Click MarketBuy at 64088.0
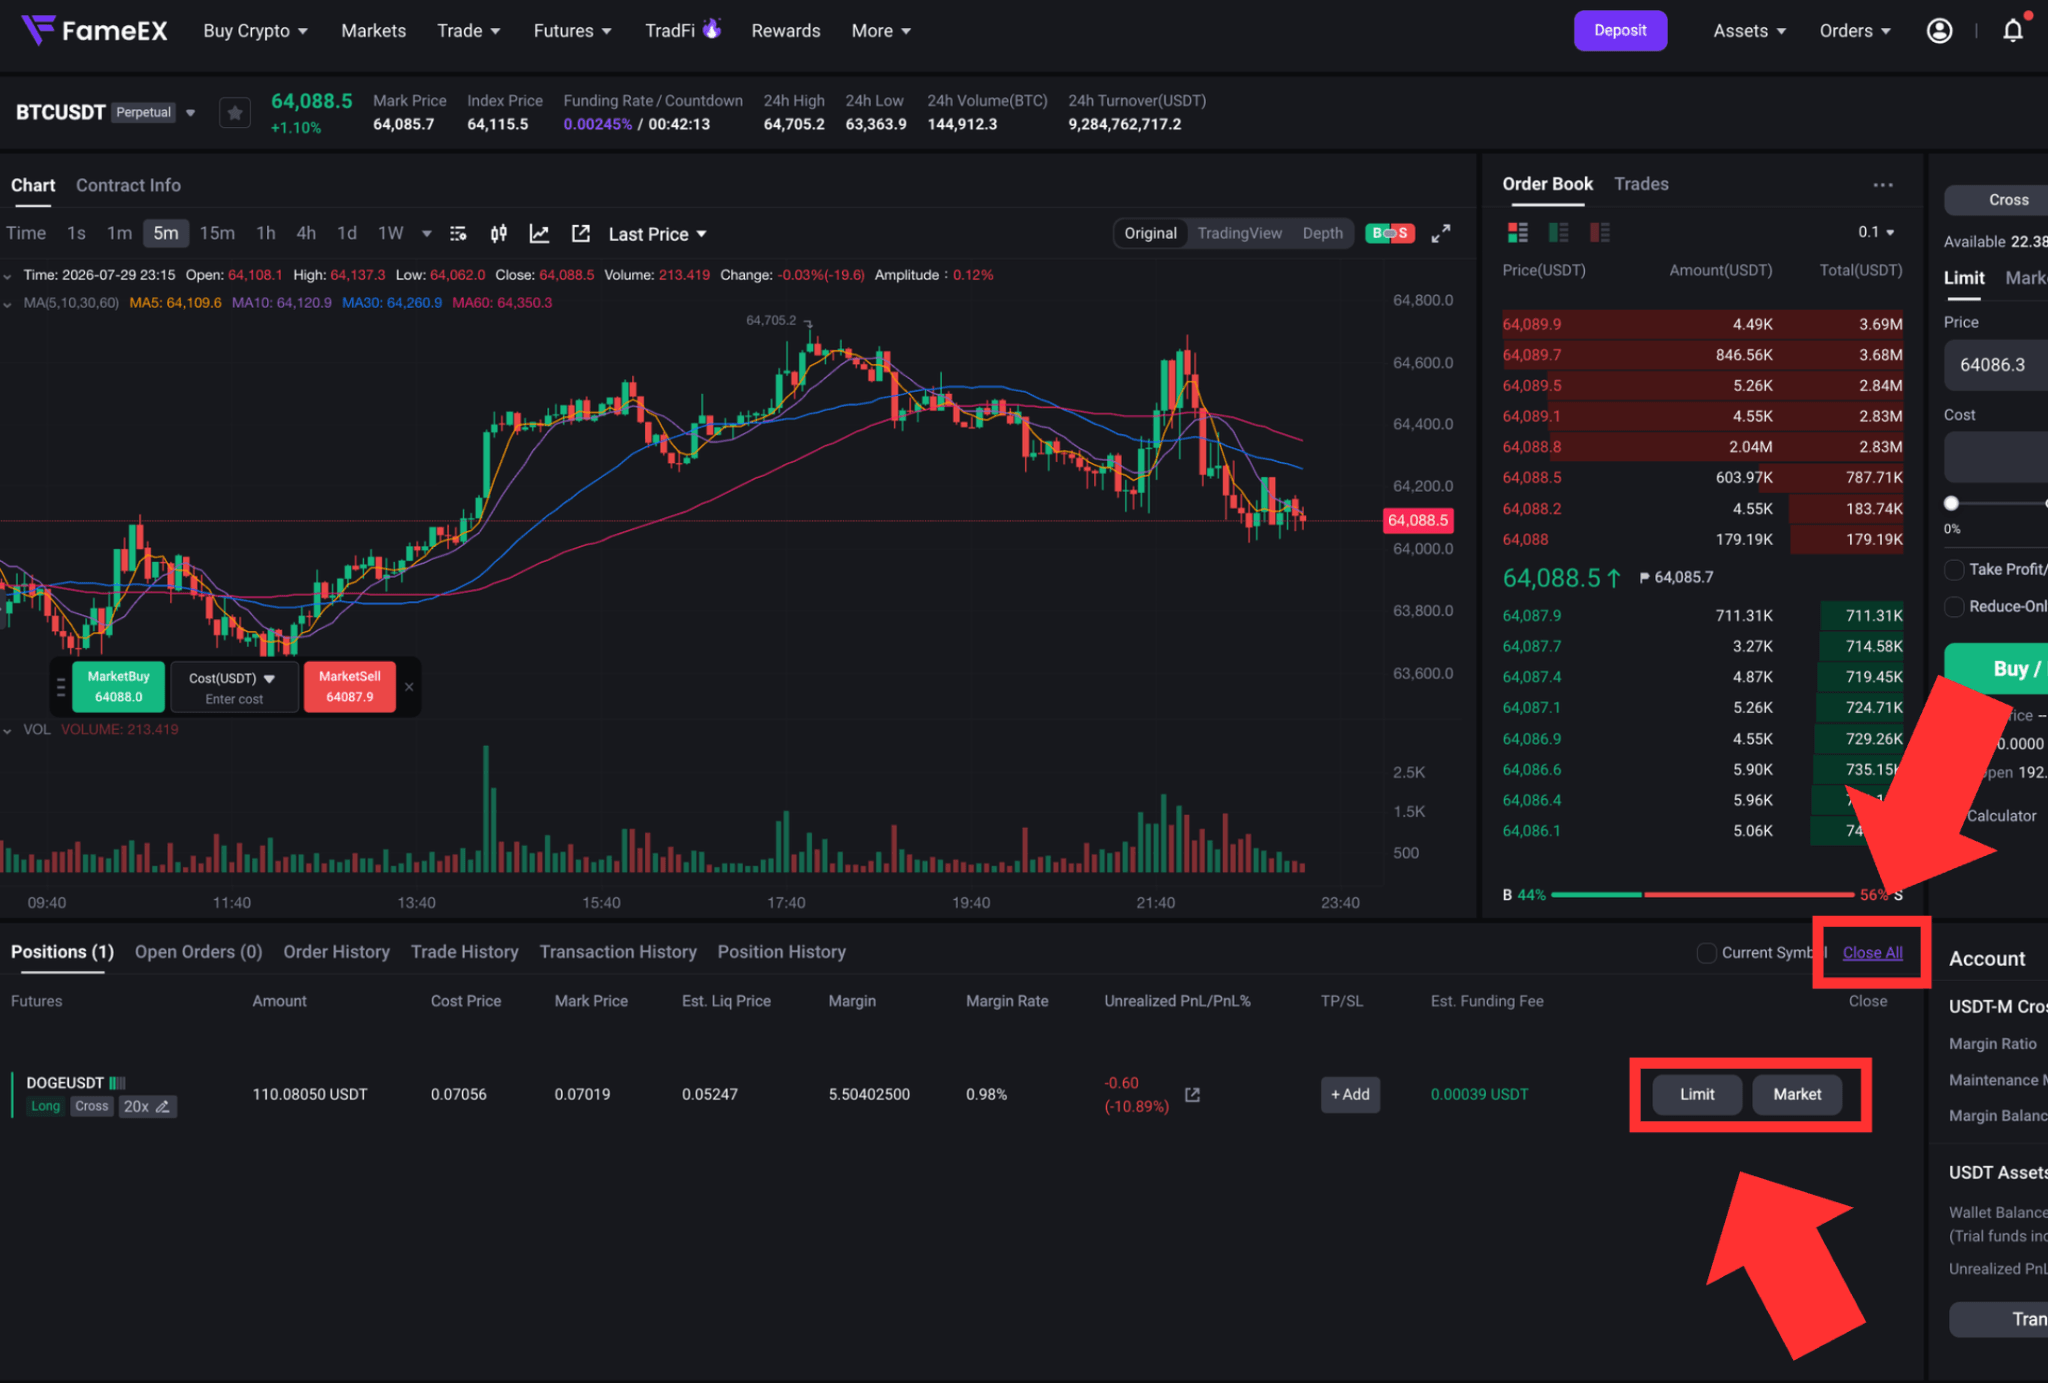Viewport: 2048px width, 1383px height. click(x=118, y=687)
